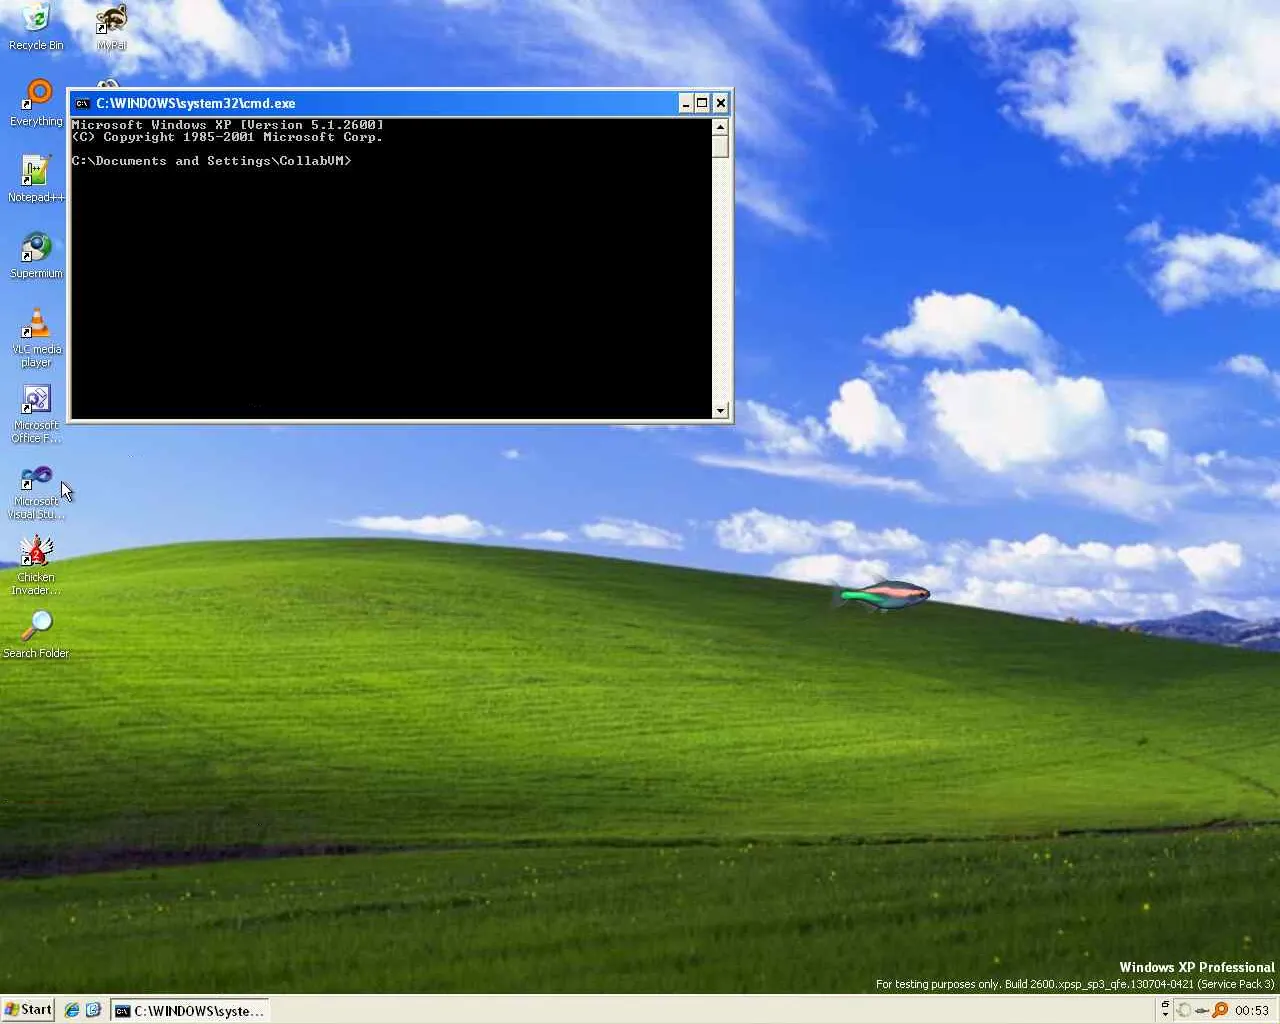Launch Internet Explorer from Quick Launch
The image size is (1280, 1024).
(x=72, y=1010)
